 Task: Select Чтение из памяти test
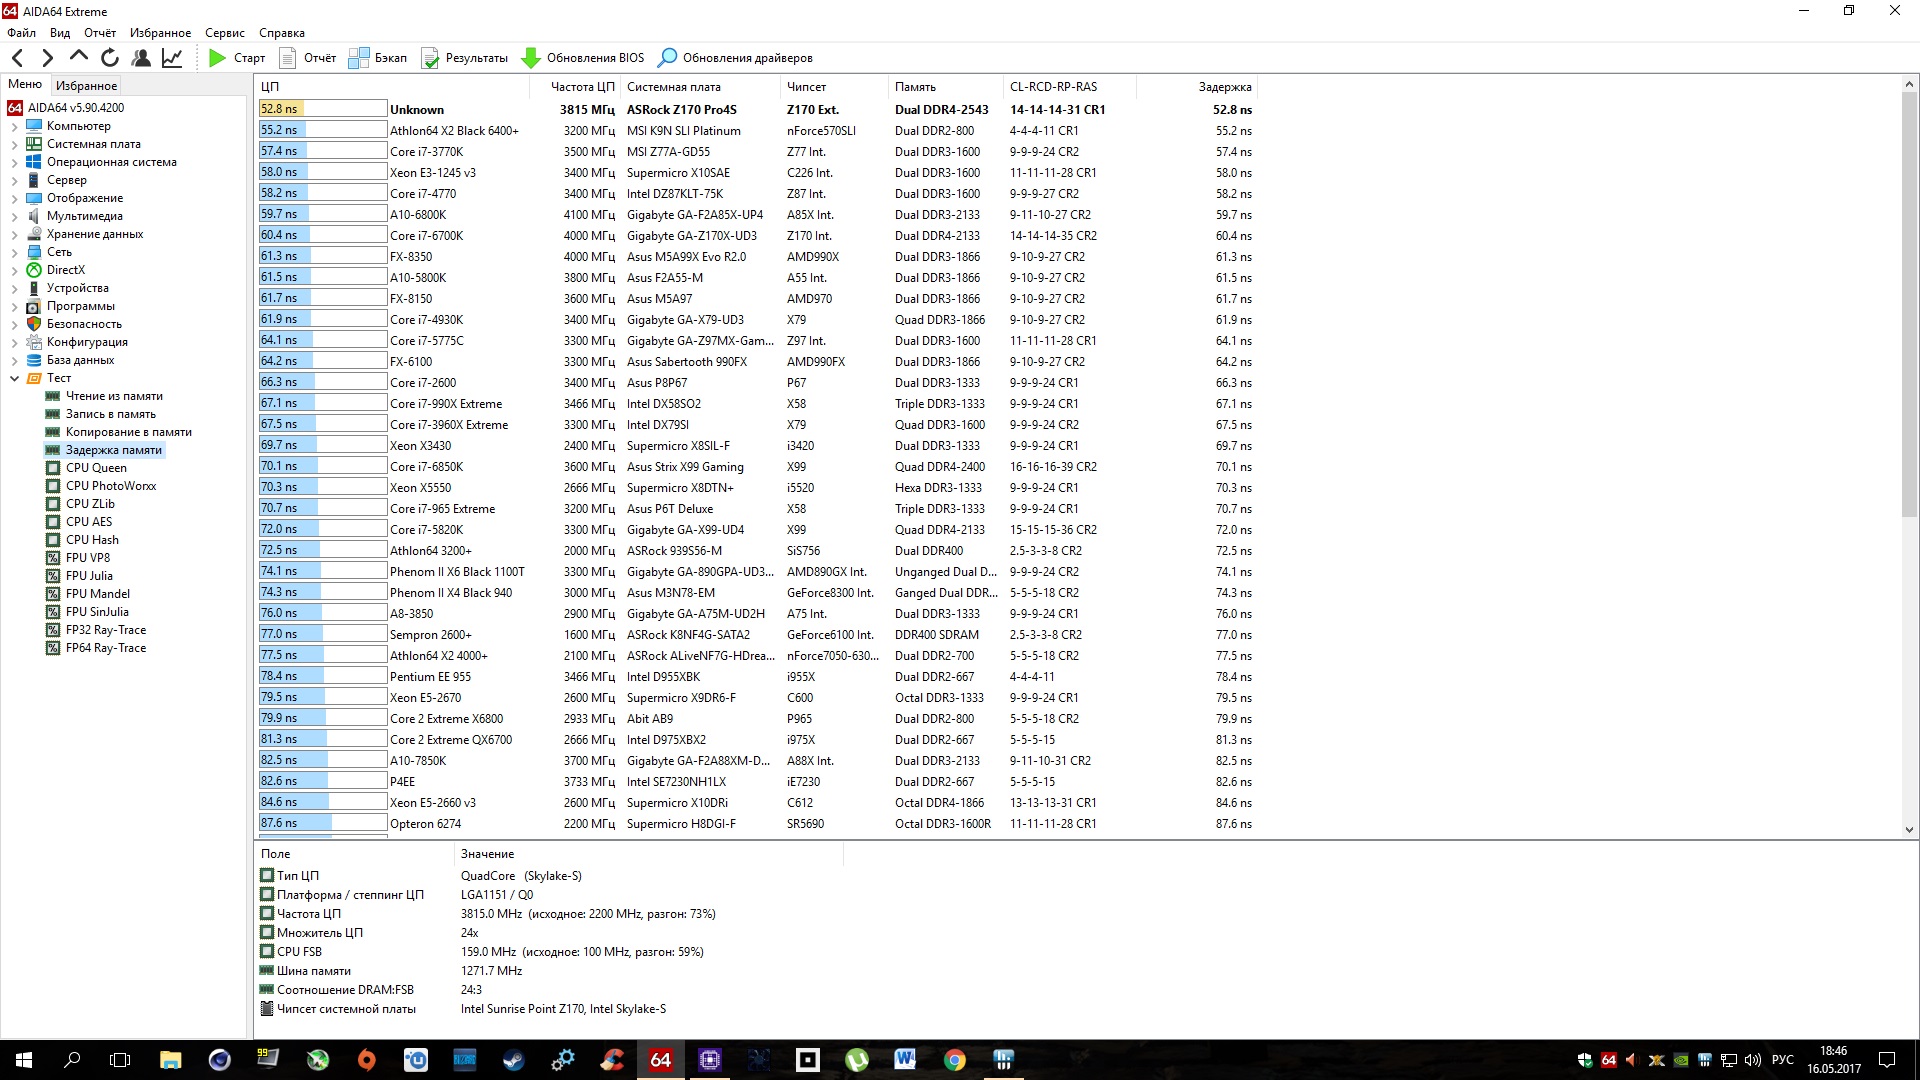tap(114, 396)
